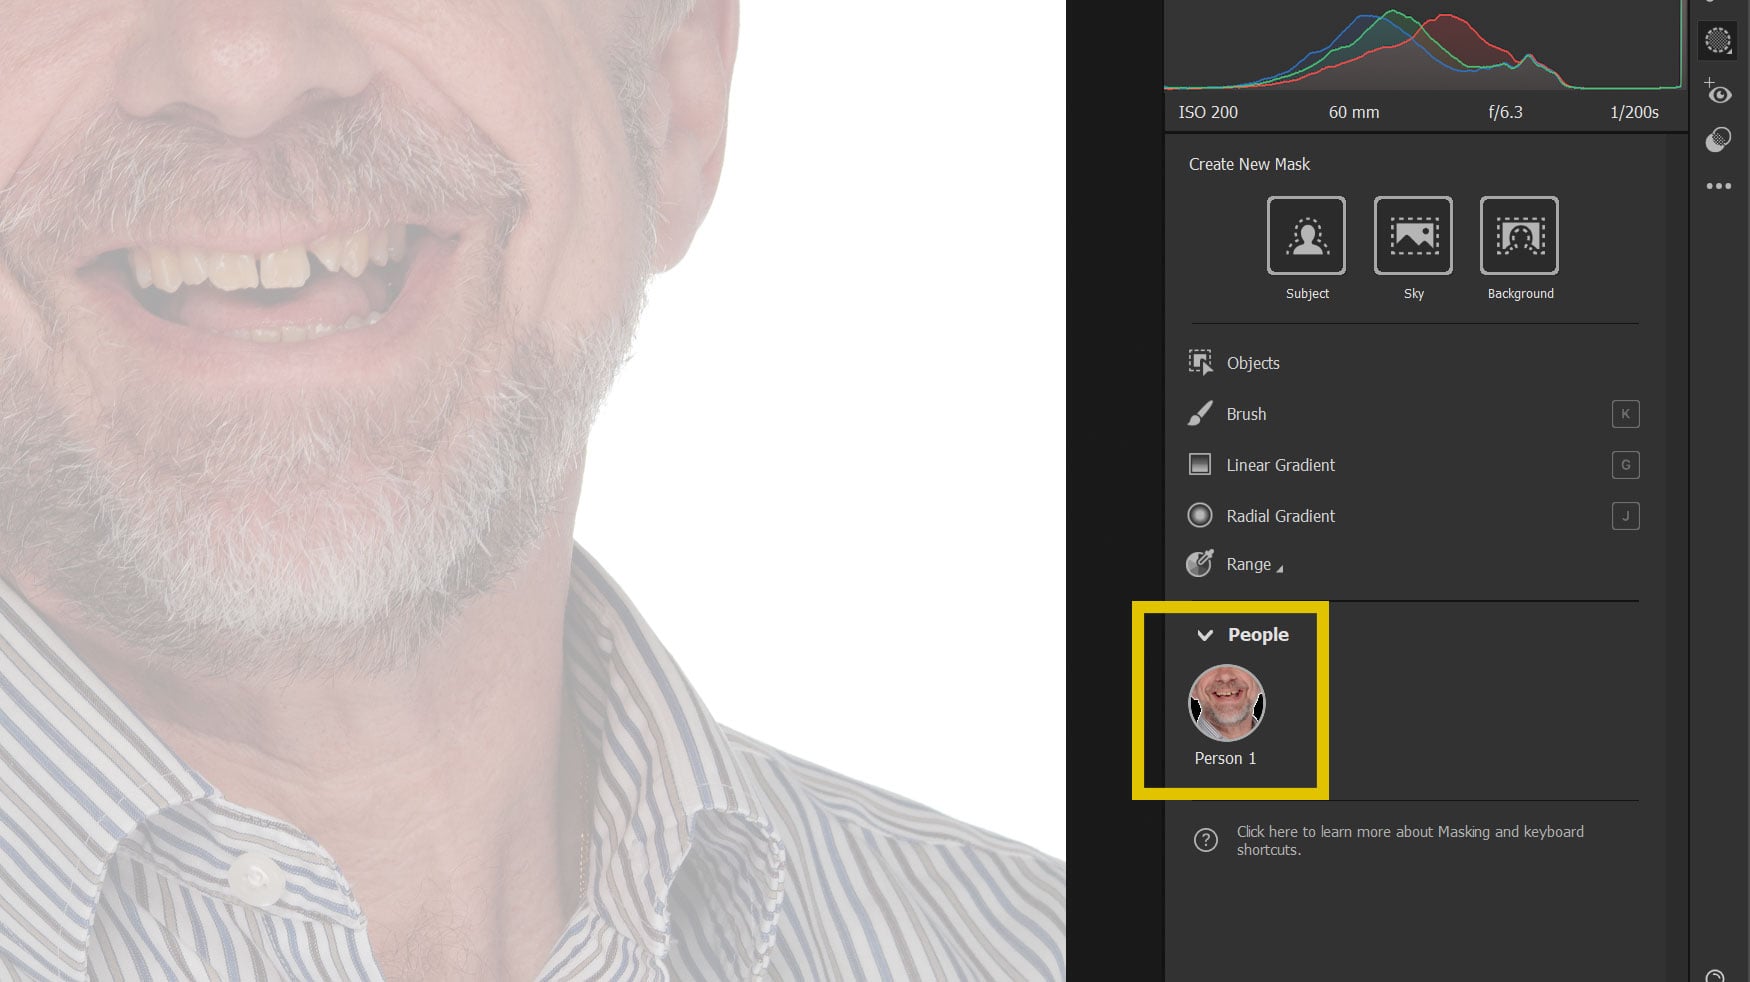
Task: Open the three-dot more options menu
Action: pos(1720,185)
